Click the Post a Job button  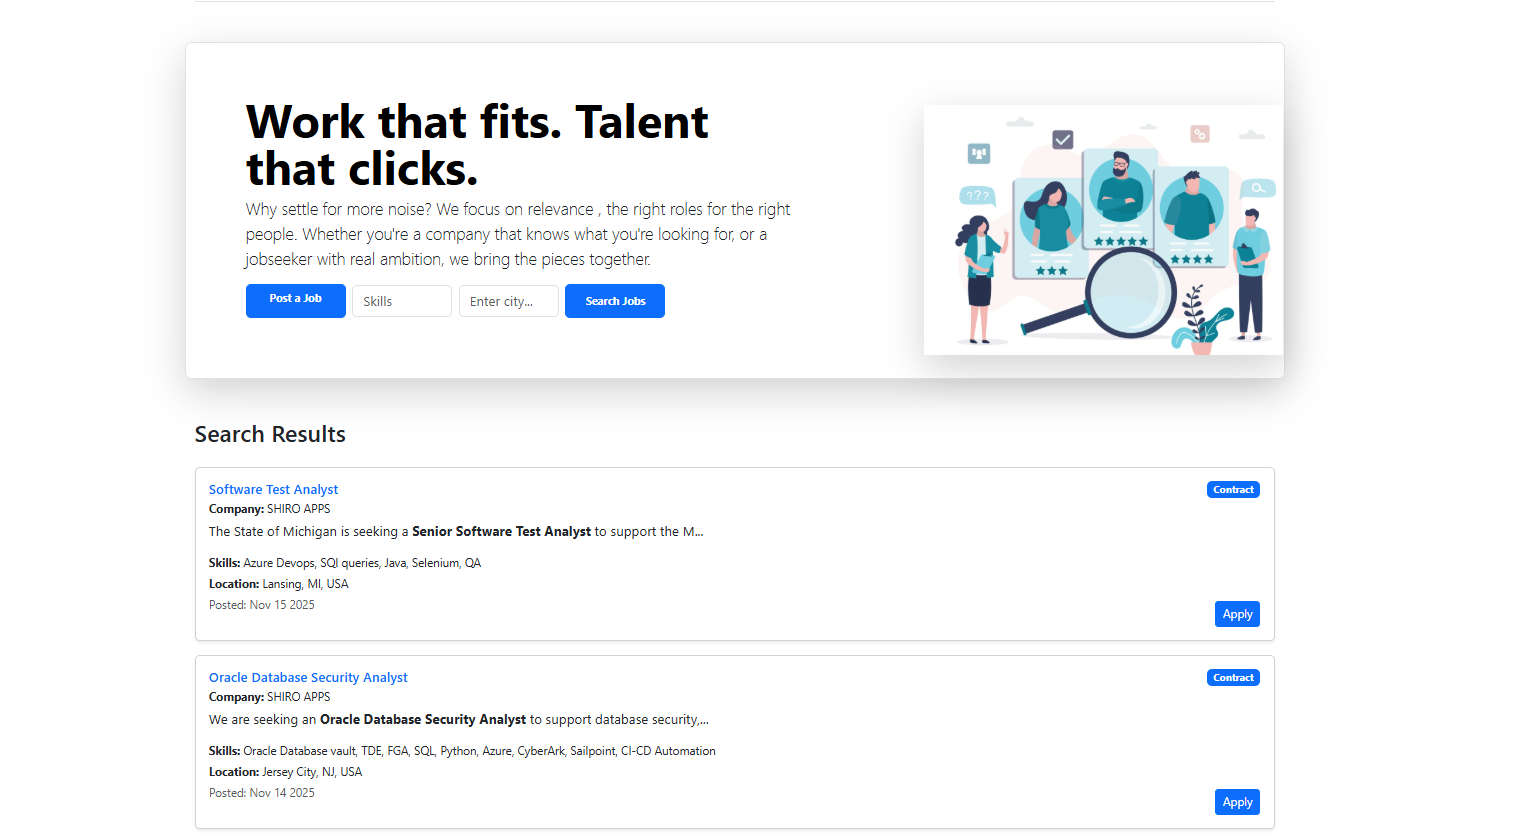[x=295, y=300]
